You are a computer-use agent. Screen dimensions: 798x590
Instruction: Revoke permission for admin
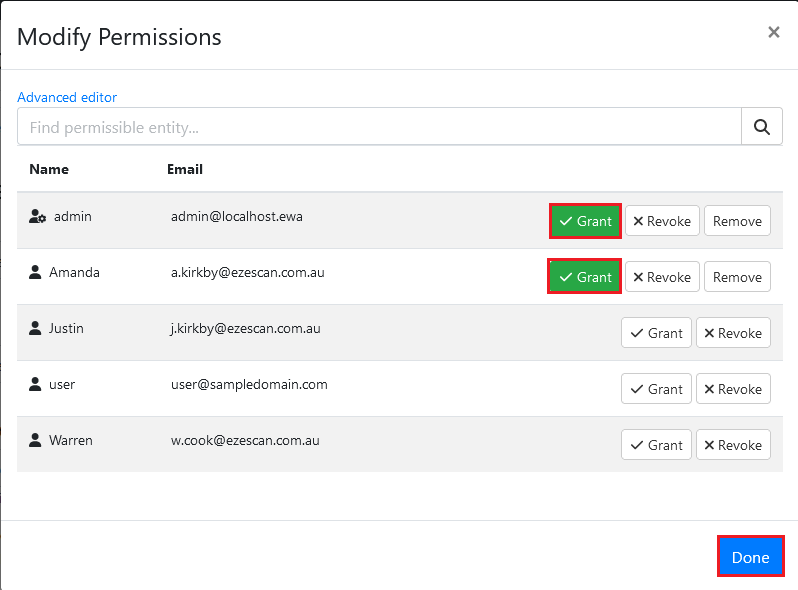662,221
